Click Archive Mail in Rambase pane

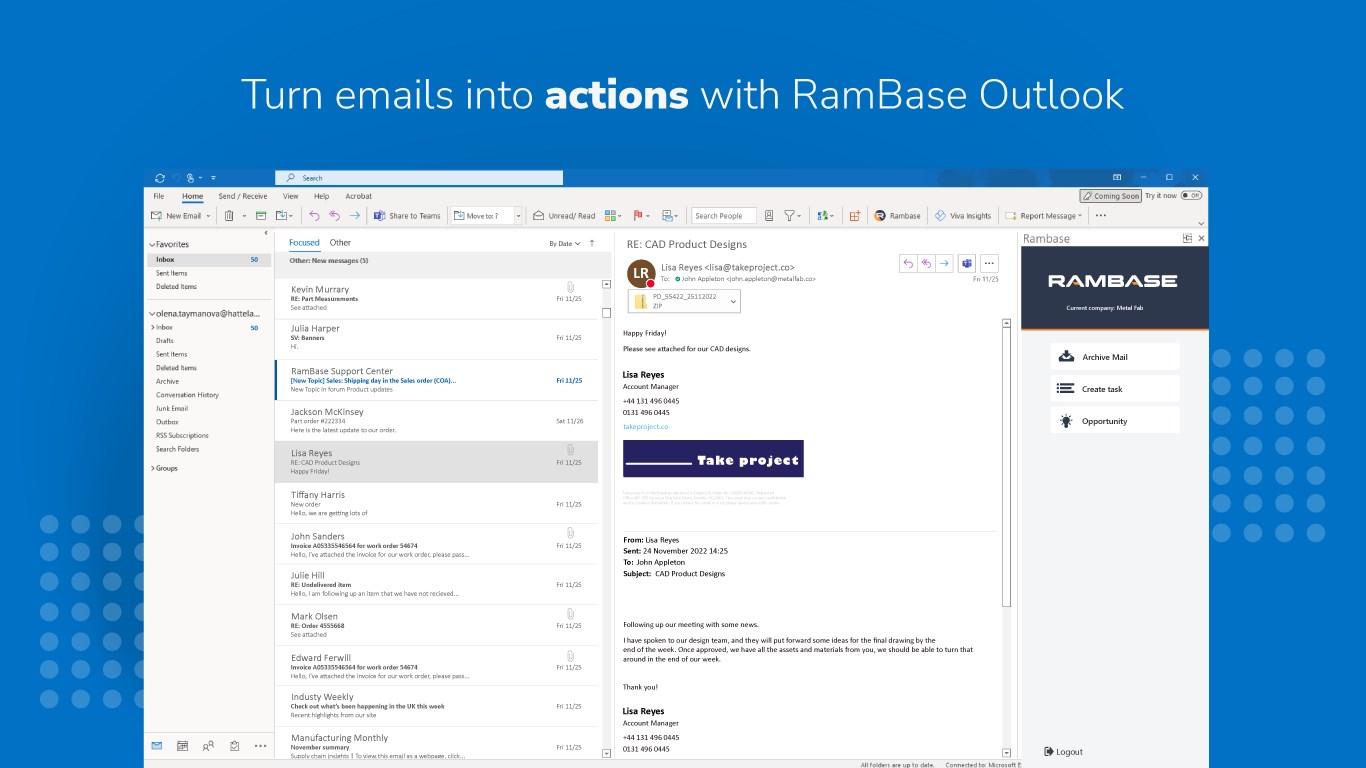[1115, 357]
